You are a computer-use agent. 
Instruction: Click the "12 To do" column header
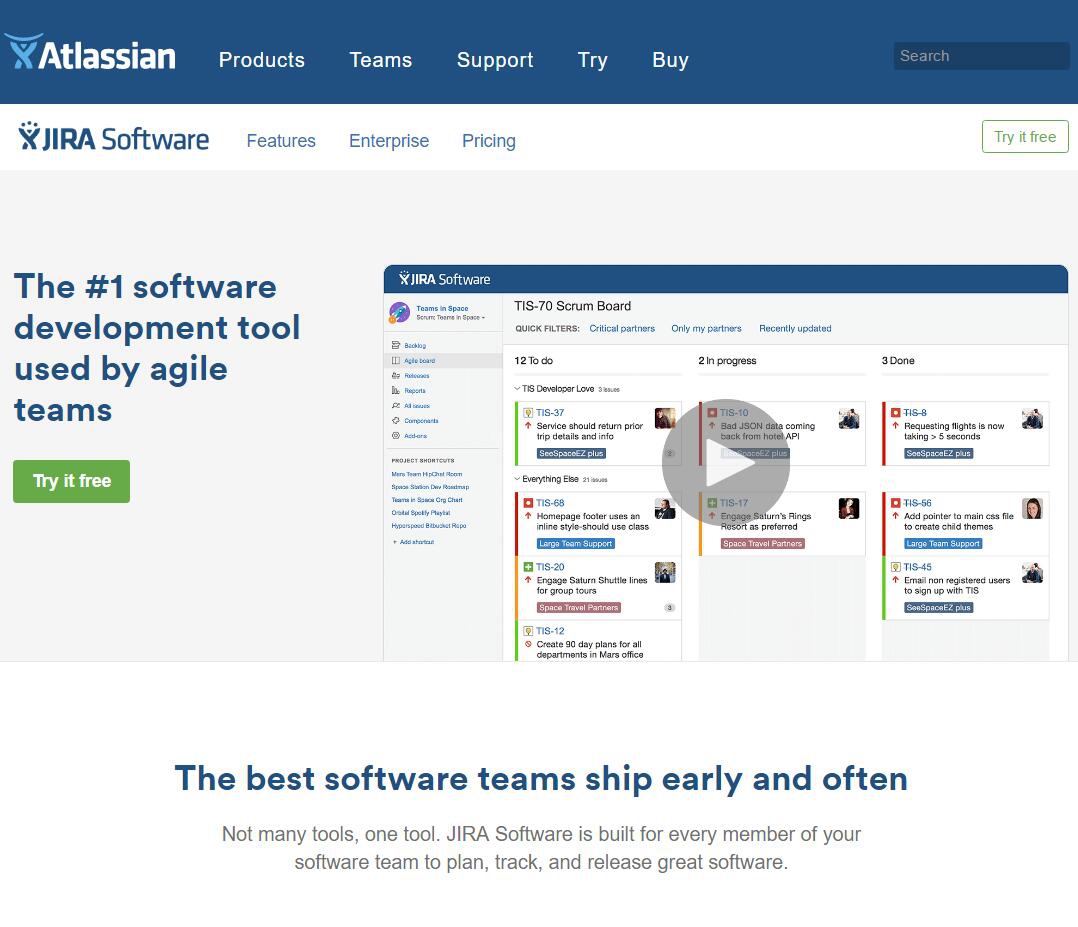point(534,360)
